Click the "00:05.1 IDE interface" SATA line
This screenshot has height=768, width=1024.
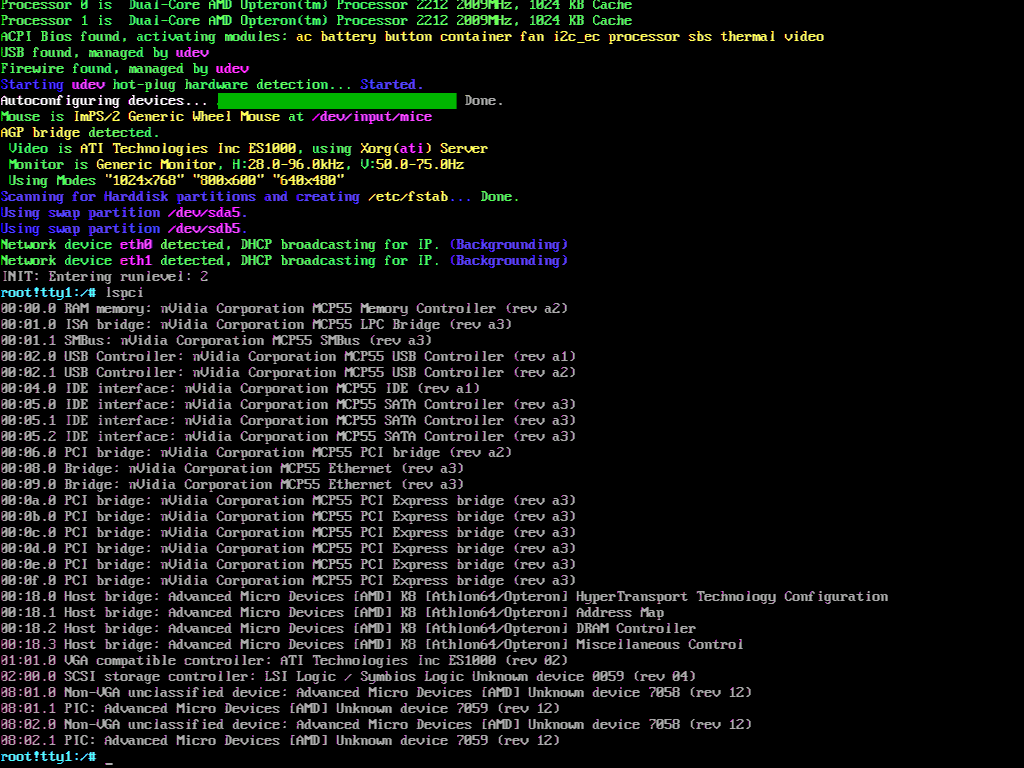[288, 421]
